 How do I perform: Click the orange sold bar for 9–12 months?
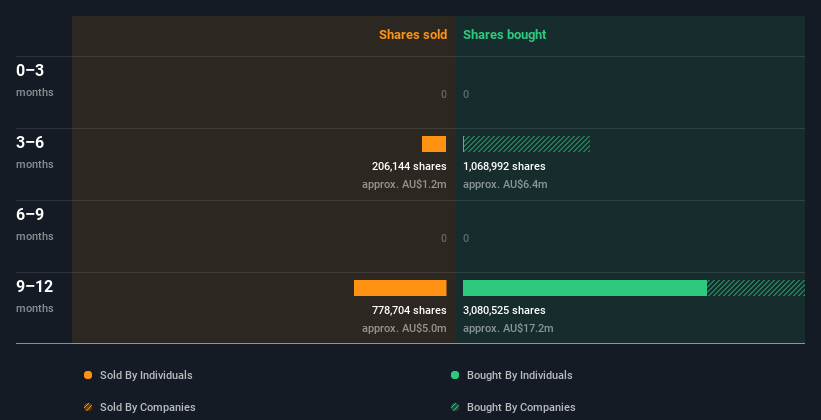(400, 288)
